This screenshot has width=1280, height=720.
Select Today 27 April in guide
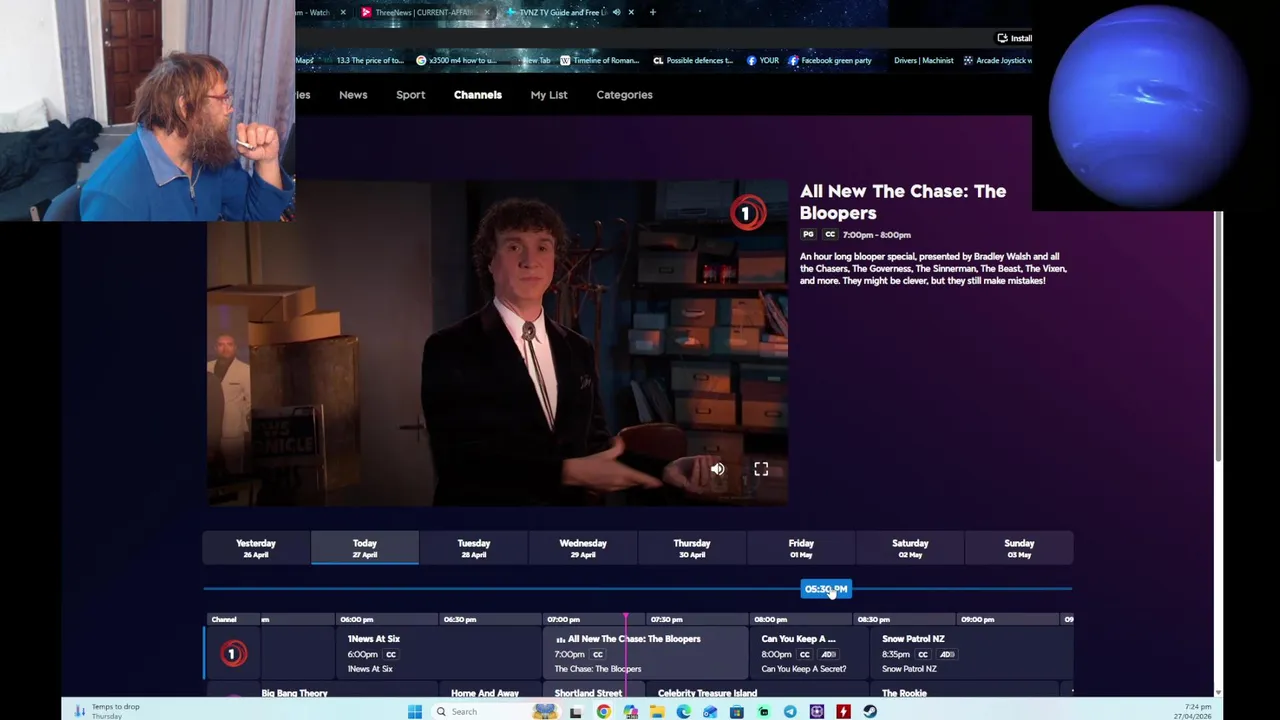point(365,548)
